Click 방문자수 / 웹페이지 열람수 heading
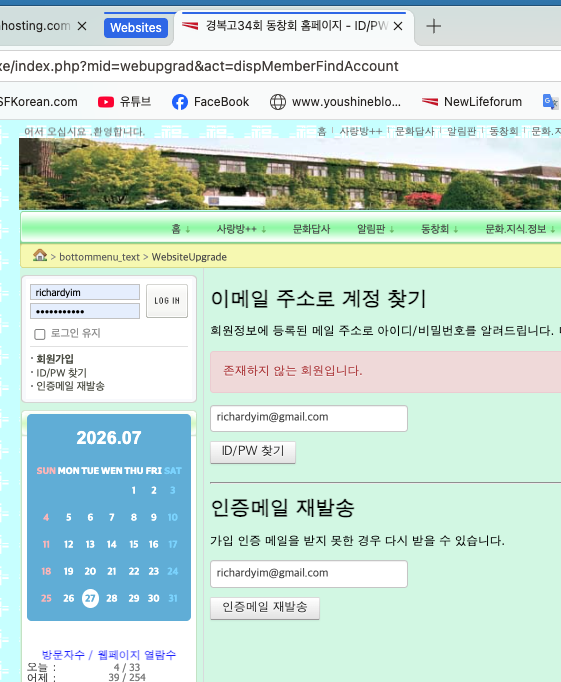 (x=109, y=655)
